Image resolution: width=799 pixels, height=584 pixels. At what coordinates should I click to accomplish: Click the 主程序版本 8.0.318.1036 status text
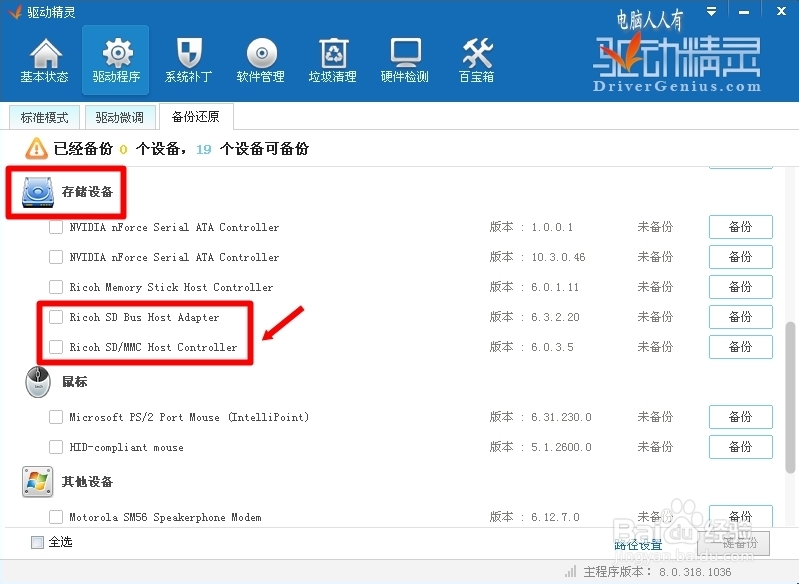tap(657, 572)
